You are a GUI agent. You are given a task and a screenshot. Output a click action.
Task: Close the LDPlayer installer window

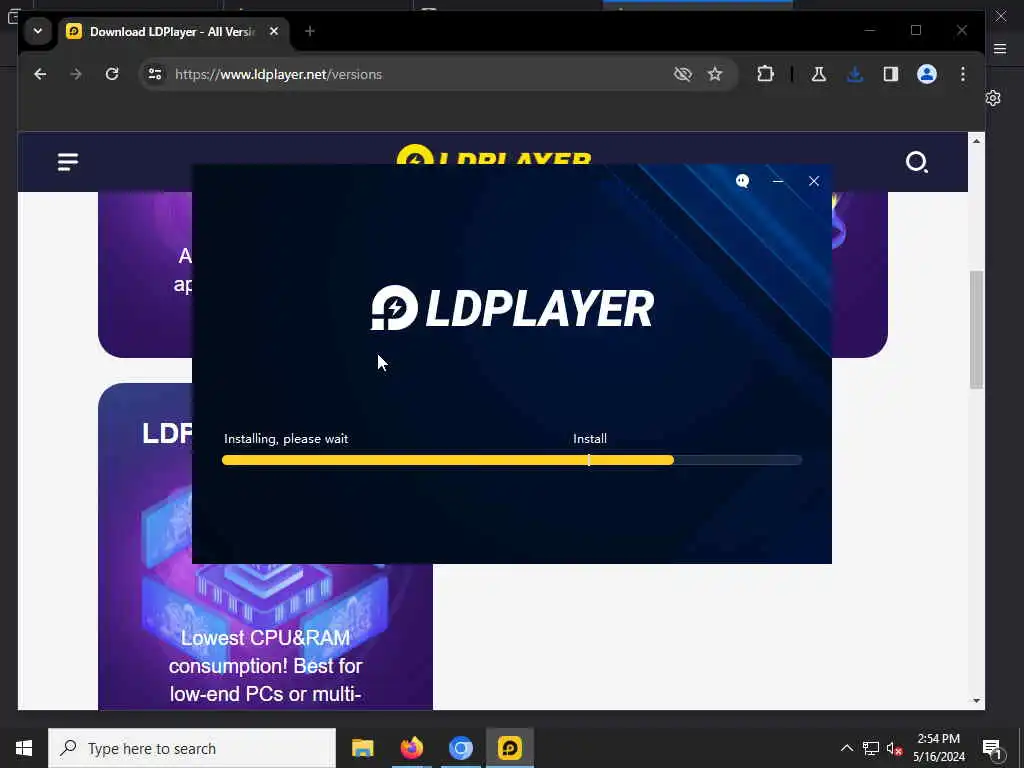pos(814,181)
